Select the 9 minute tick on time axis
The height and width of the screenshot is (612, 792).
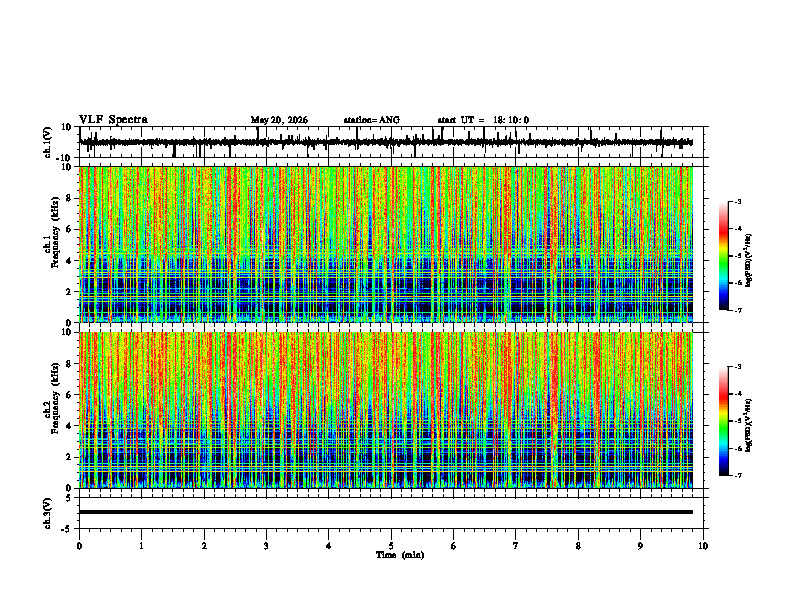click(x=640, y=546)
